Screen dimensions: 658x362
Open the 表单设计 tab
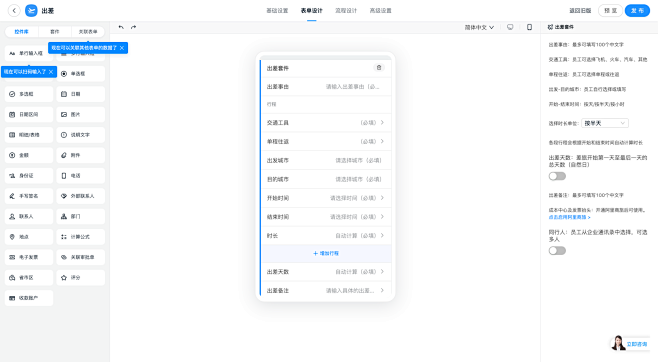pos(312,10)
